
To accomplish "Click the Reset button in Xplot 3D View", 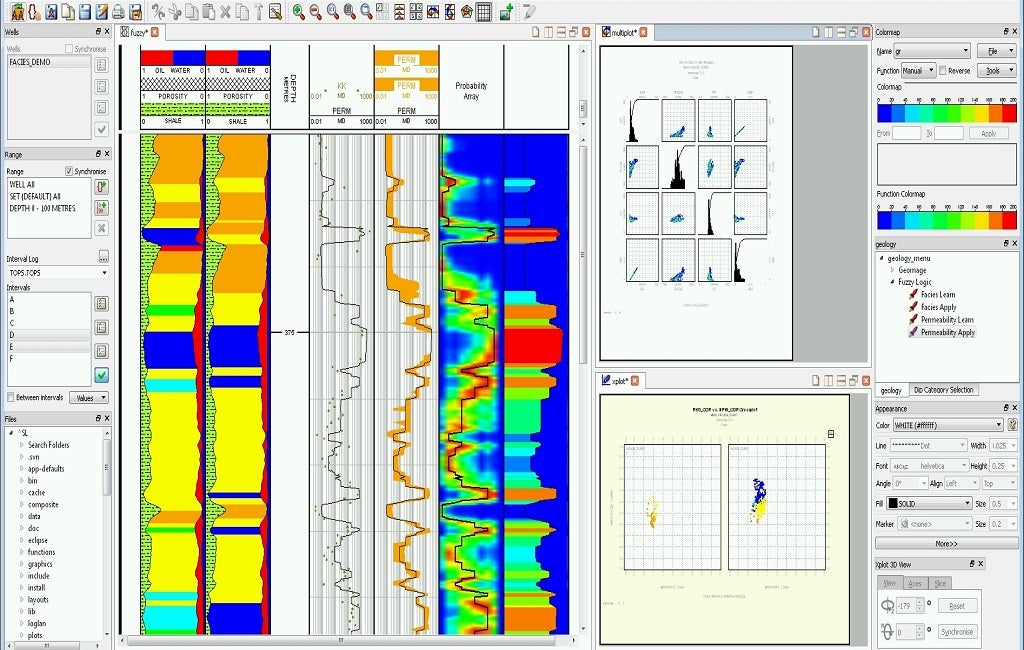I will click(956, 606).
